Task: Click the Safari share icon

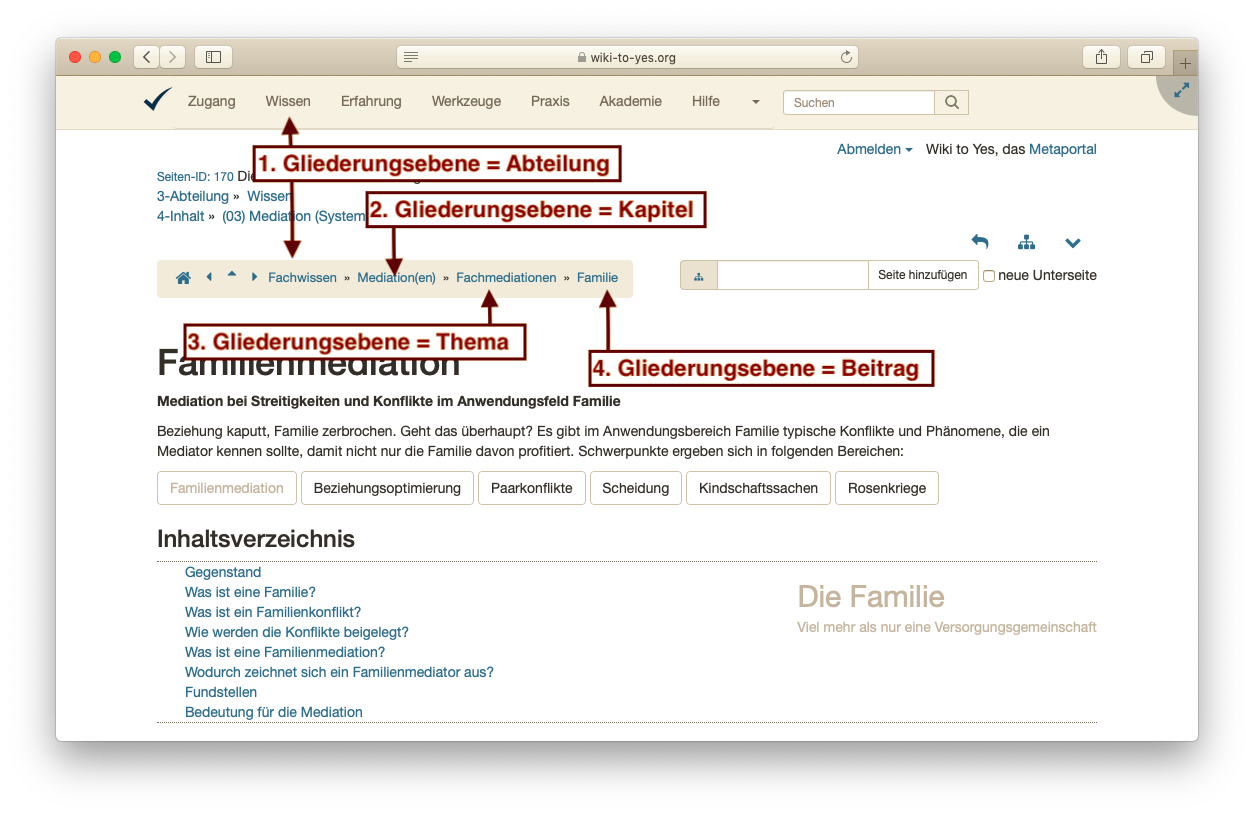Action: click(x=1101, y=57)
